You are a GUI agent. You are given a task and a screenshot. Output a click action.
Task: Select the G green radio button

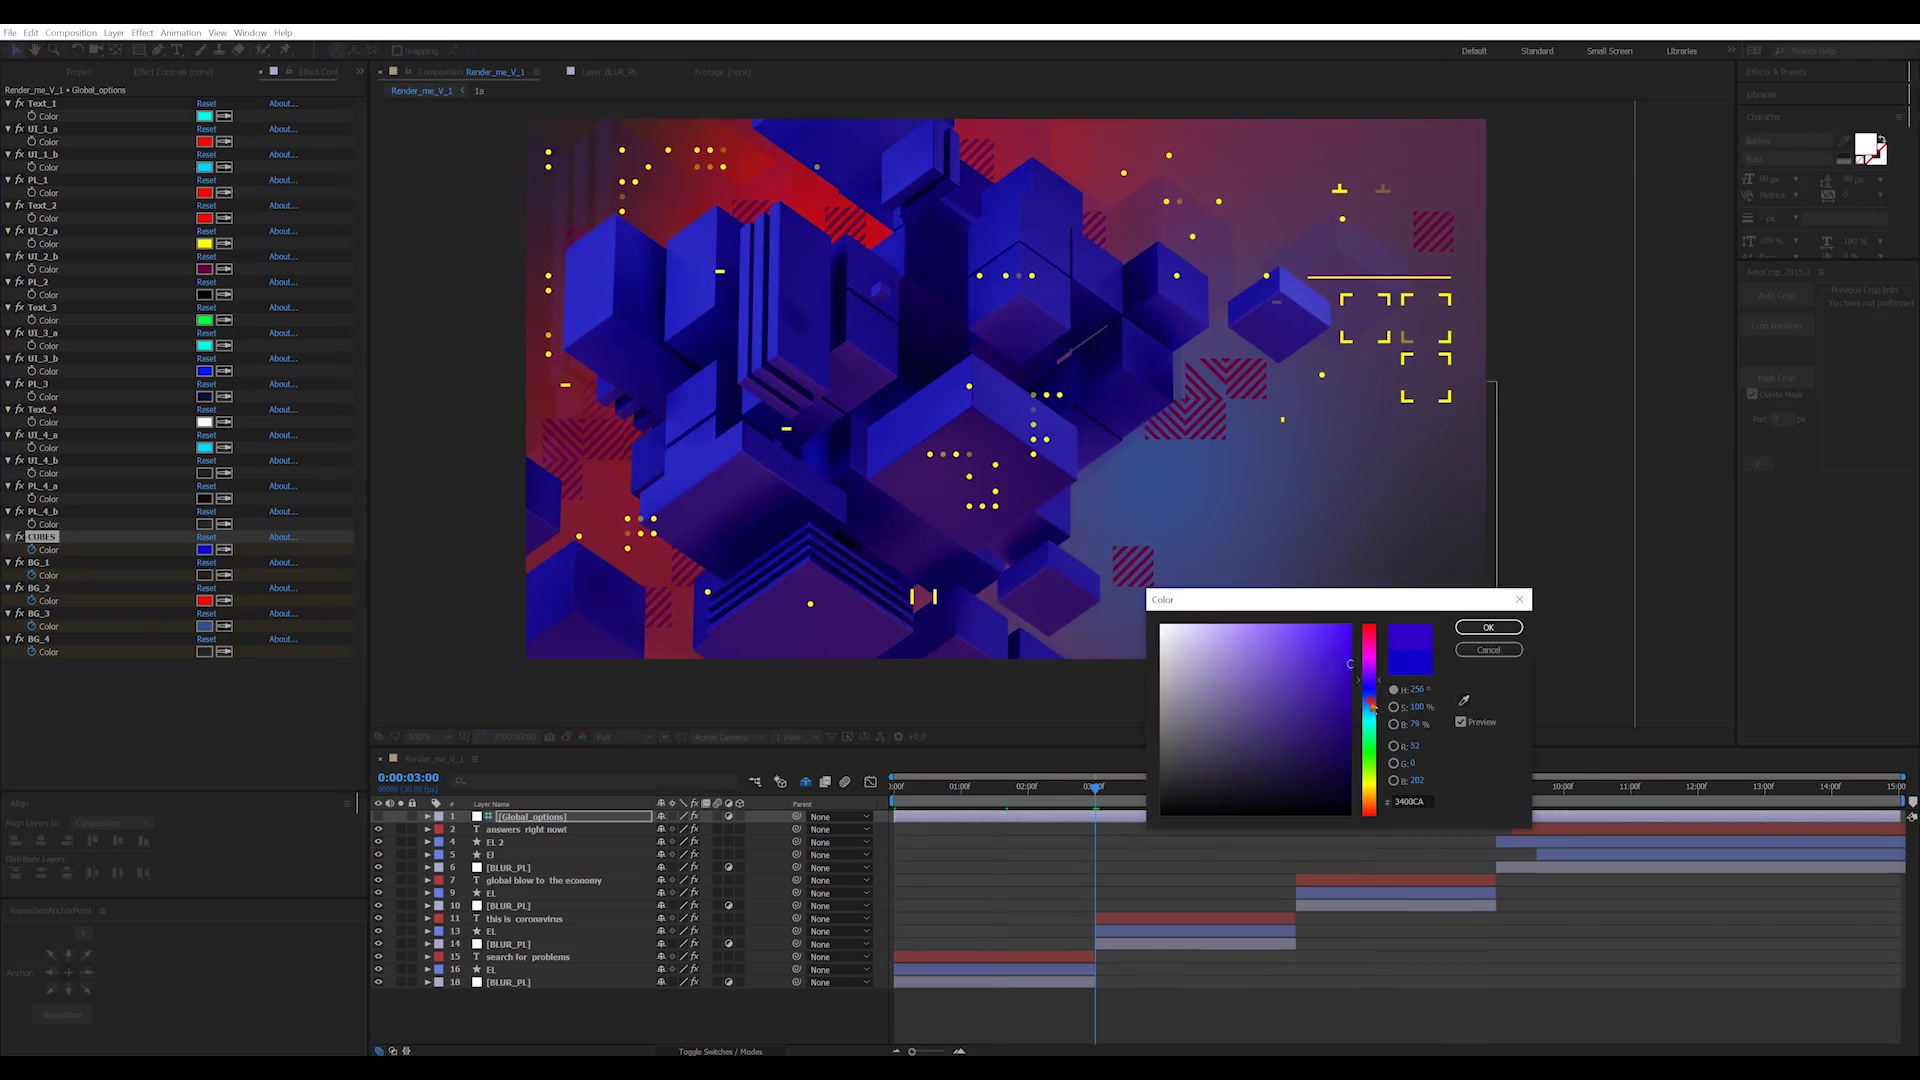[1393, 763]
